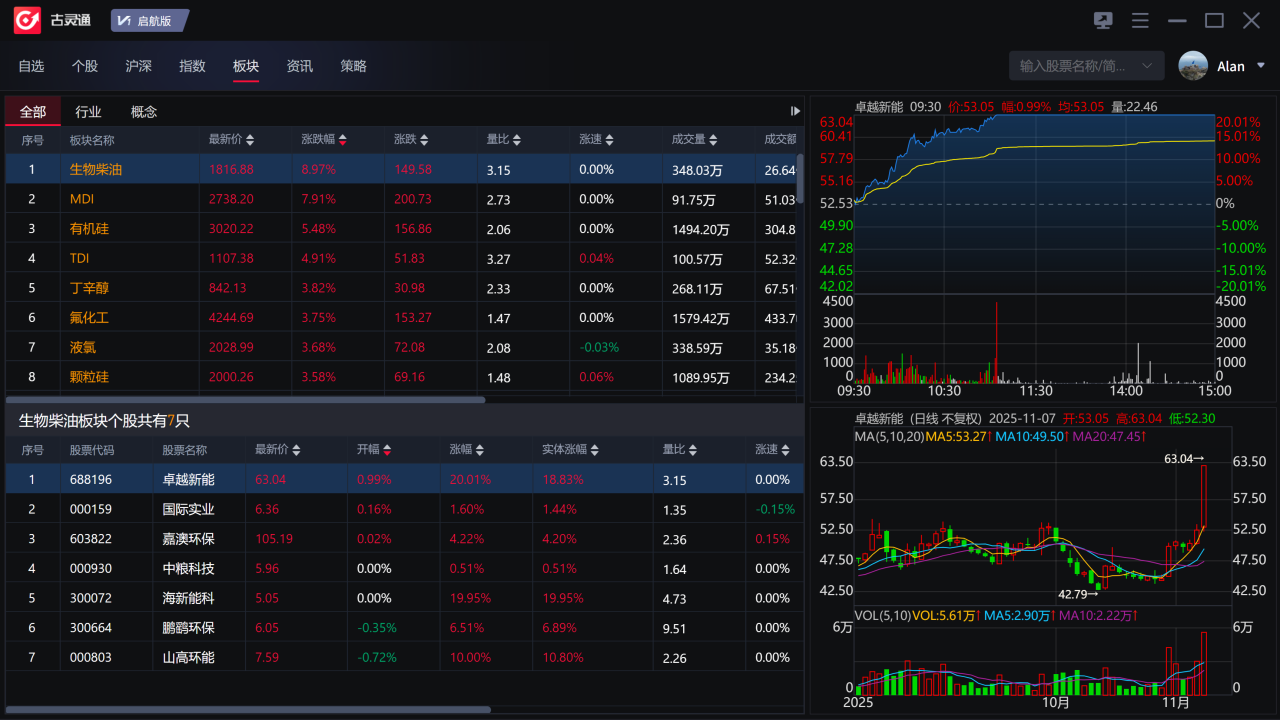Screen dimensions: 1280x720
Task: Switch to the 资讯 menu tab
Action: pyautogui.click(x=299, y=66)
